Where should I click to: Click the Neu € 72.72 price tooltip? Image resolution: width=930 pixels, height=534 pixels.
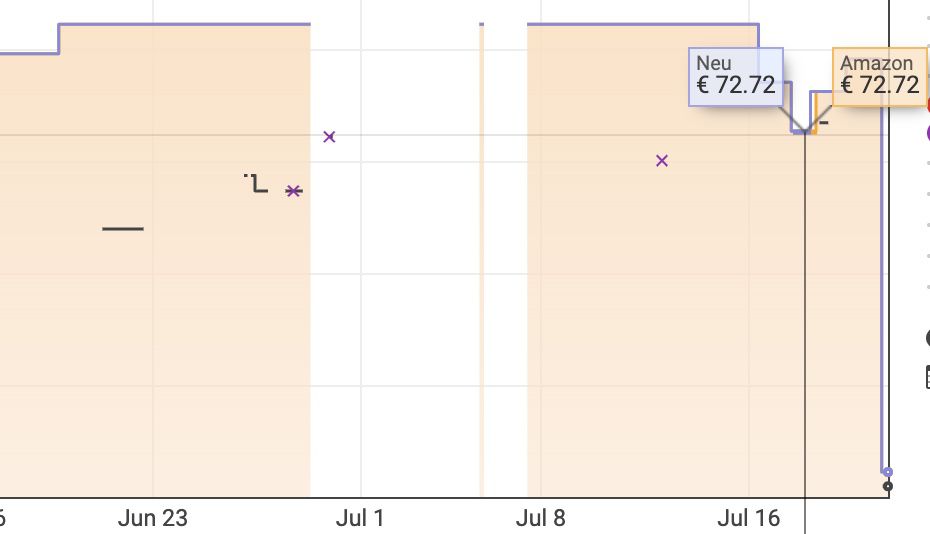point(735,77)
